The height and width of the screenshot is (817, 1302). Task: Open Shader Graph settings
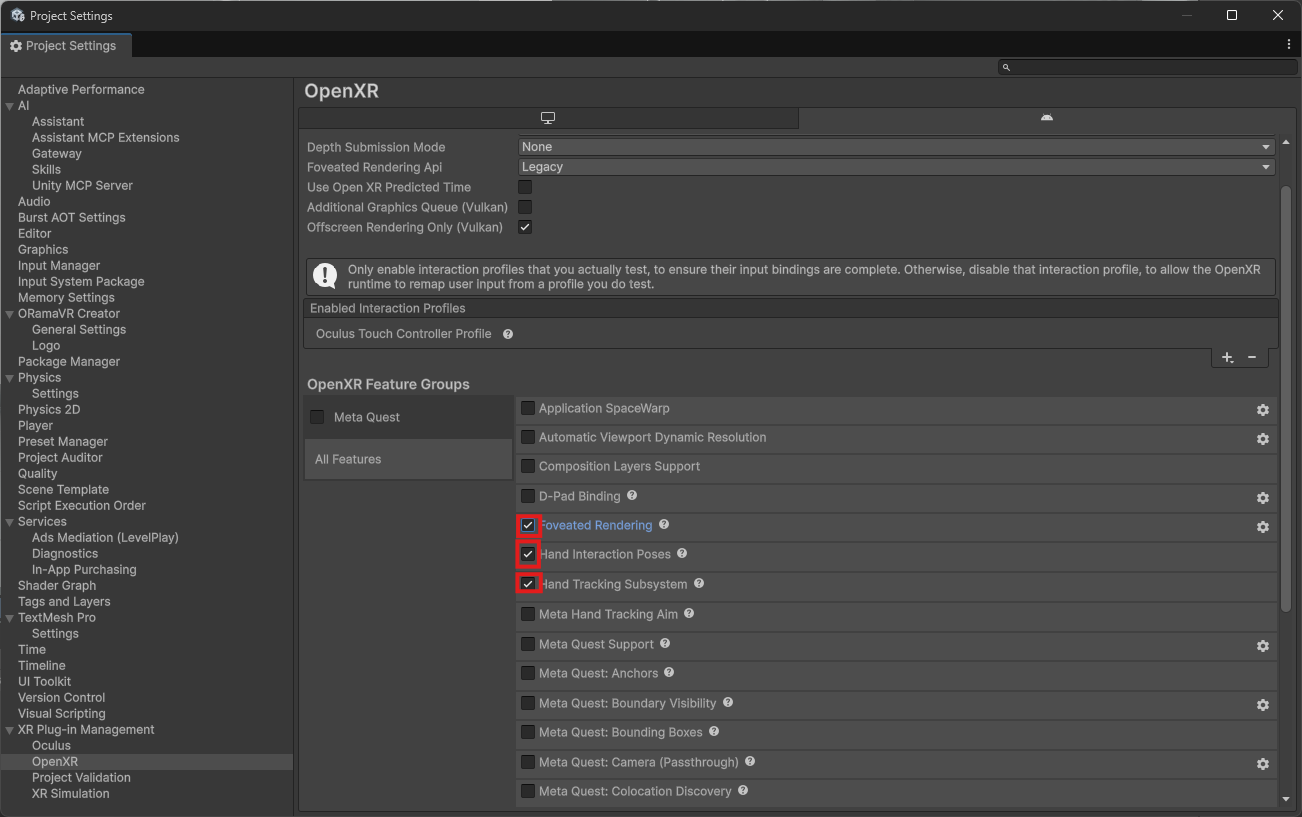pos(57,585)
